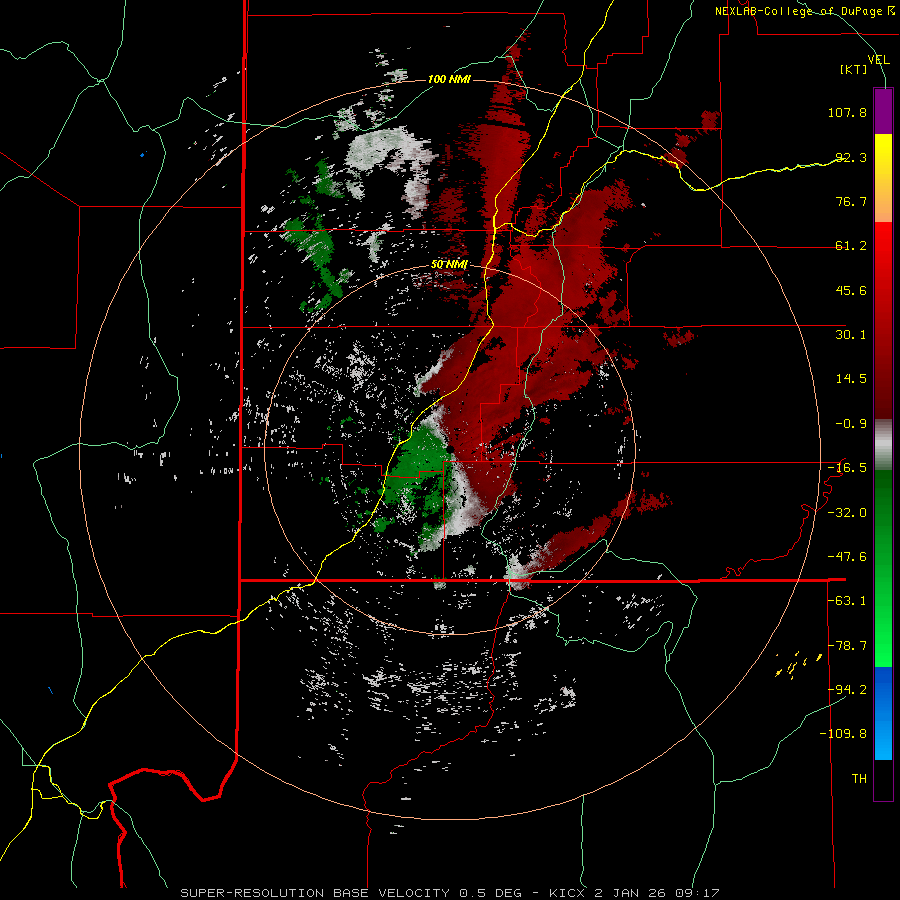The image size is (900, 900).
Task: Click the 92.3 legend value
Action: click(x=851, y=157)
